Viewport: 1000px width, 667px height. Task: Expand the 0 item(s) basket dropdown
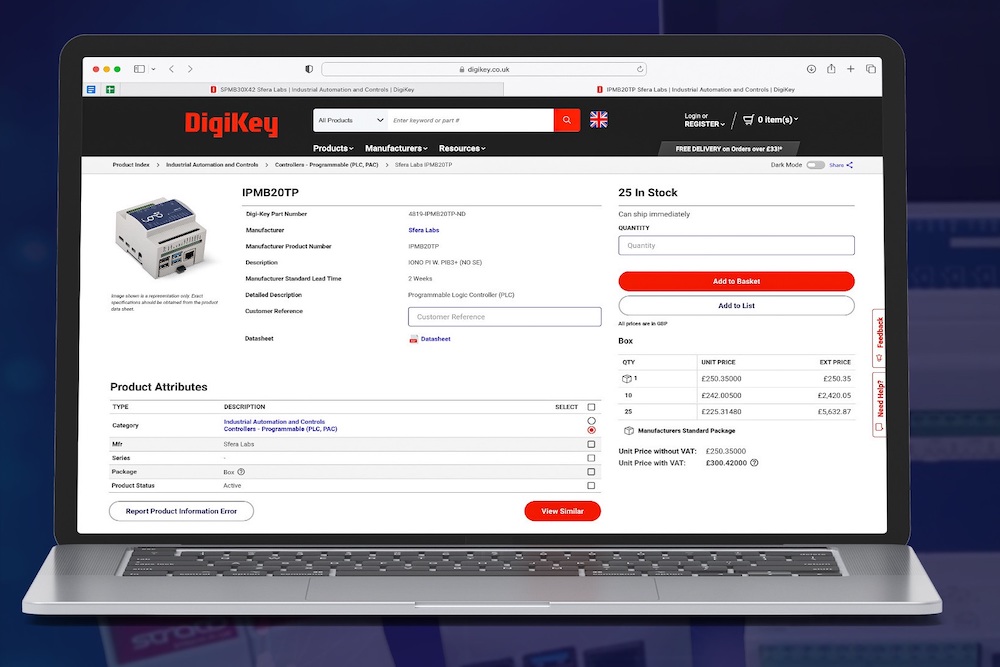(778, 119)
